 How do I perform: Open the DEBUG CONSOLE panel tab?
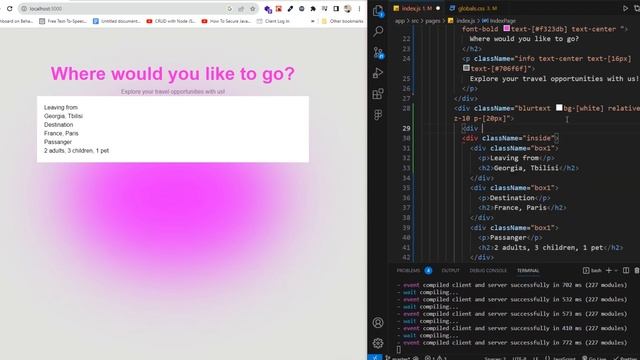click(488, 270)
